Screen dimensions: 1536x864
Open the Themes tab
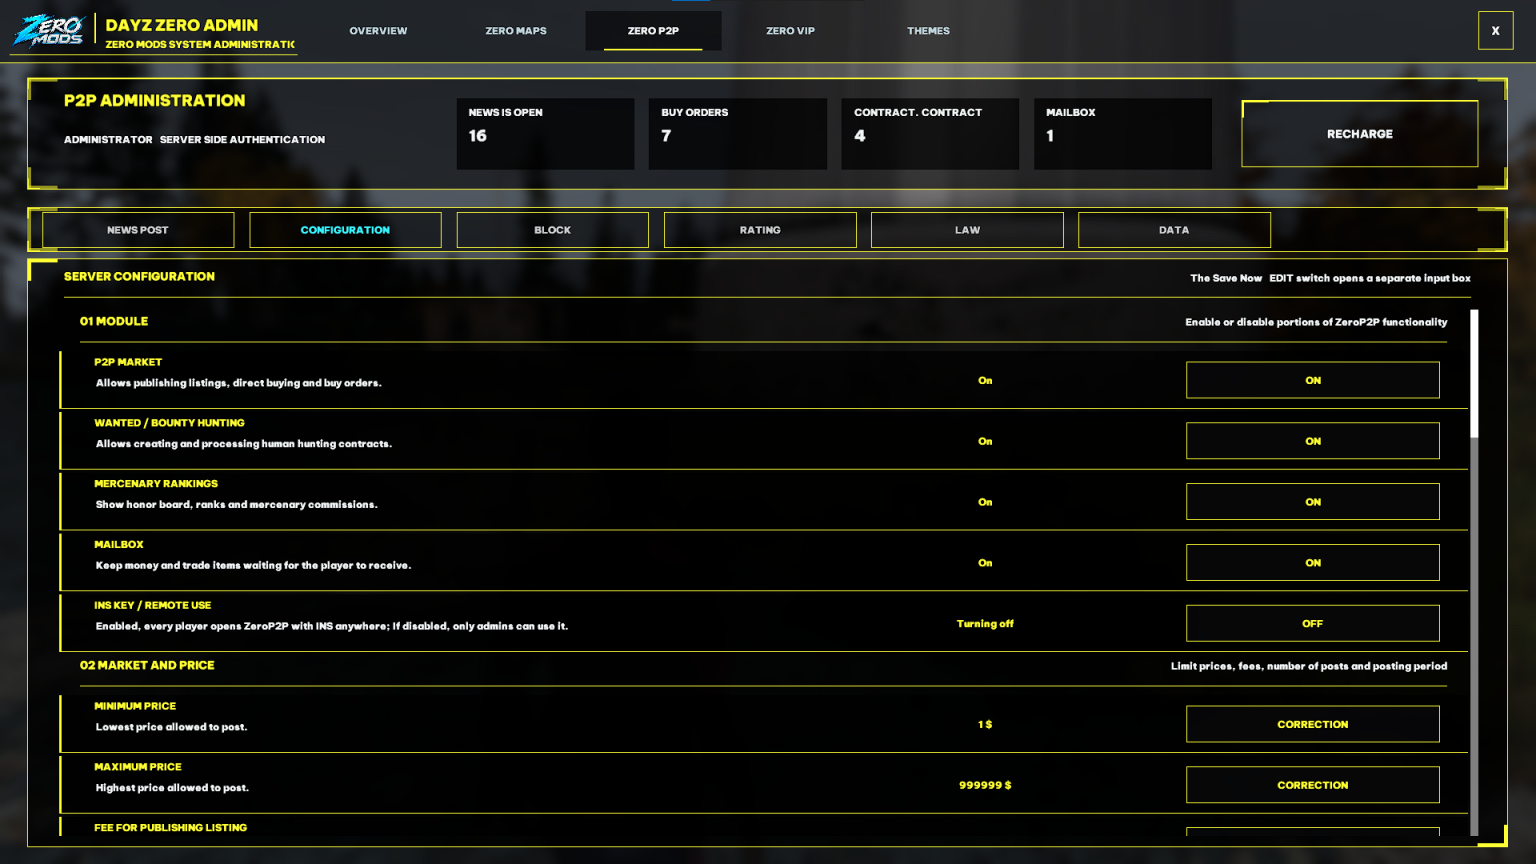click(x=928, y=31)
